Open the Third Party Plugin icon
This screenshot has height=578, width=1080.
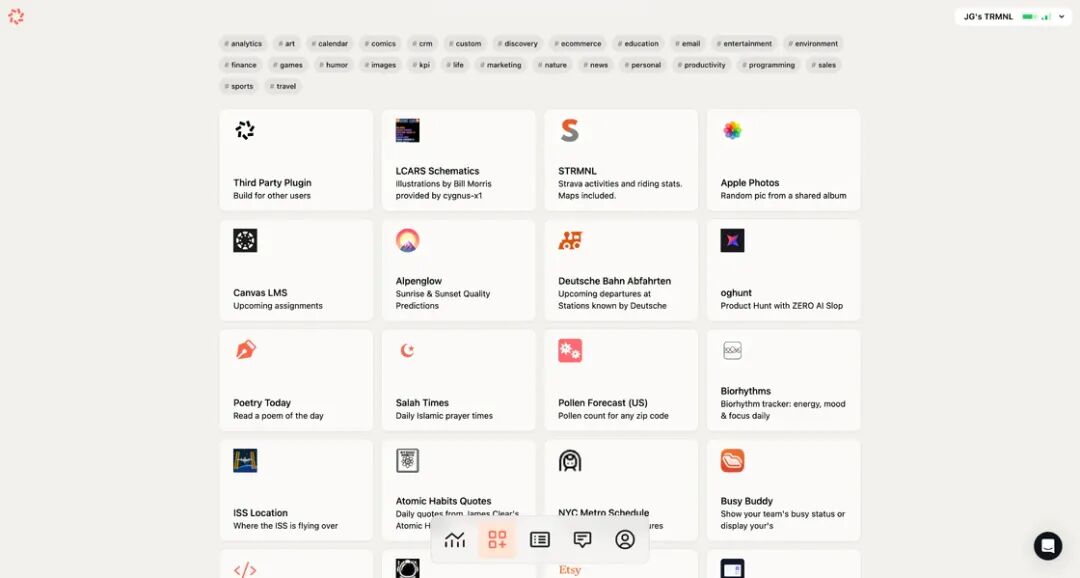pyautogui.click(x=245, y=130)
